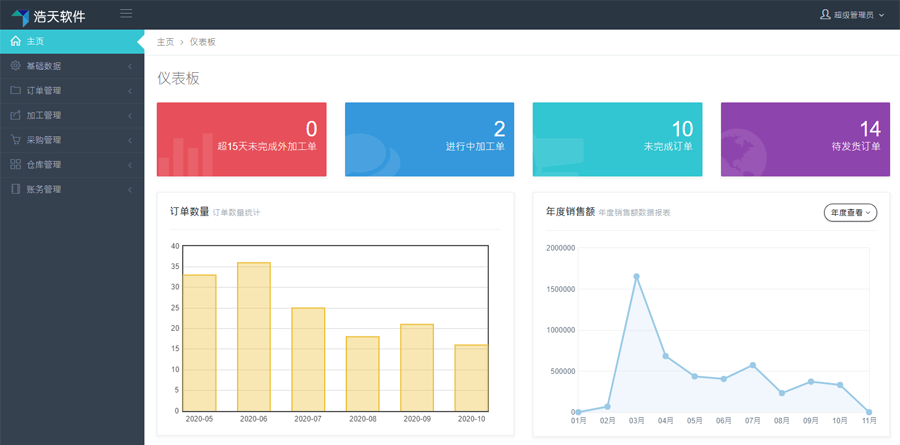Click the 主页 breadcrumb link
This screenshot has height=445, width=900.
pos(165,42)
